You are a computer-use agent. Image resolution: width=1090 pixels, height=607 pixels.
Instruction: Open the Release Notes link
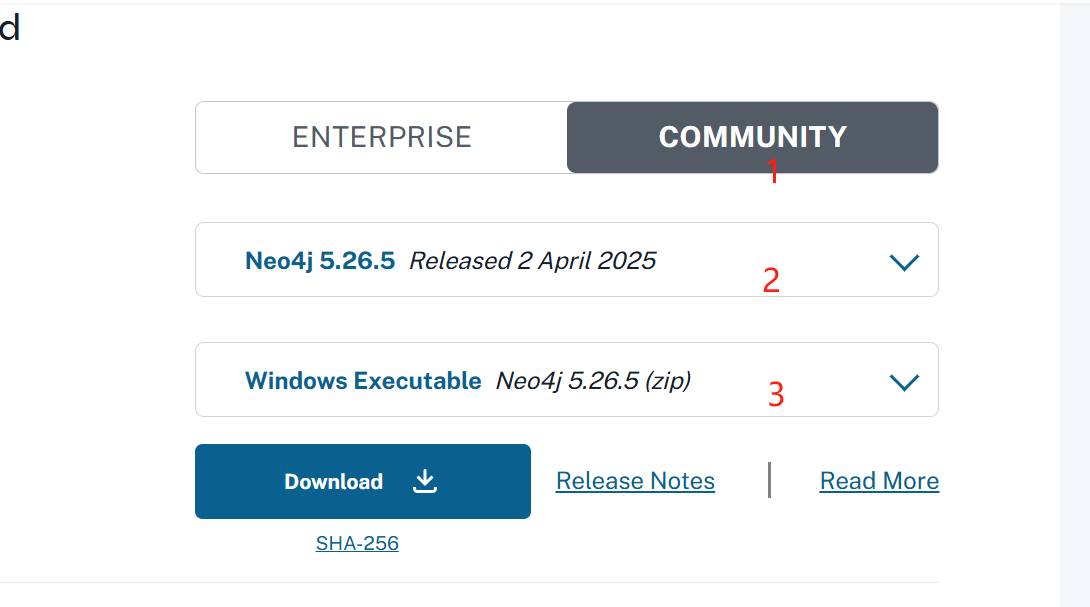point(635,481)
